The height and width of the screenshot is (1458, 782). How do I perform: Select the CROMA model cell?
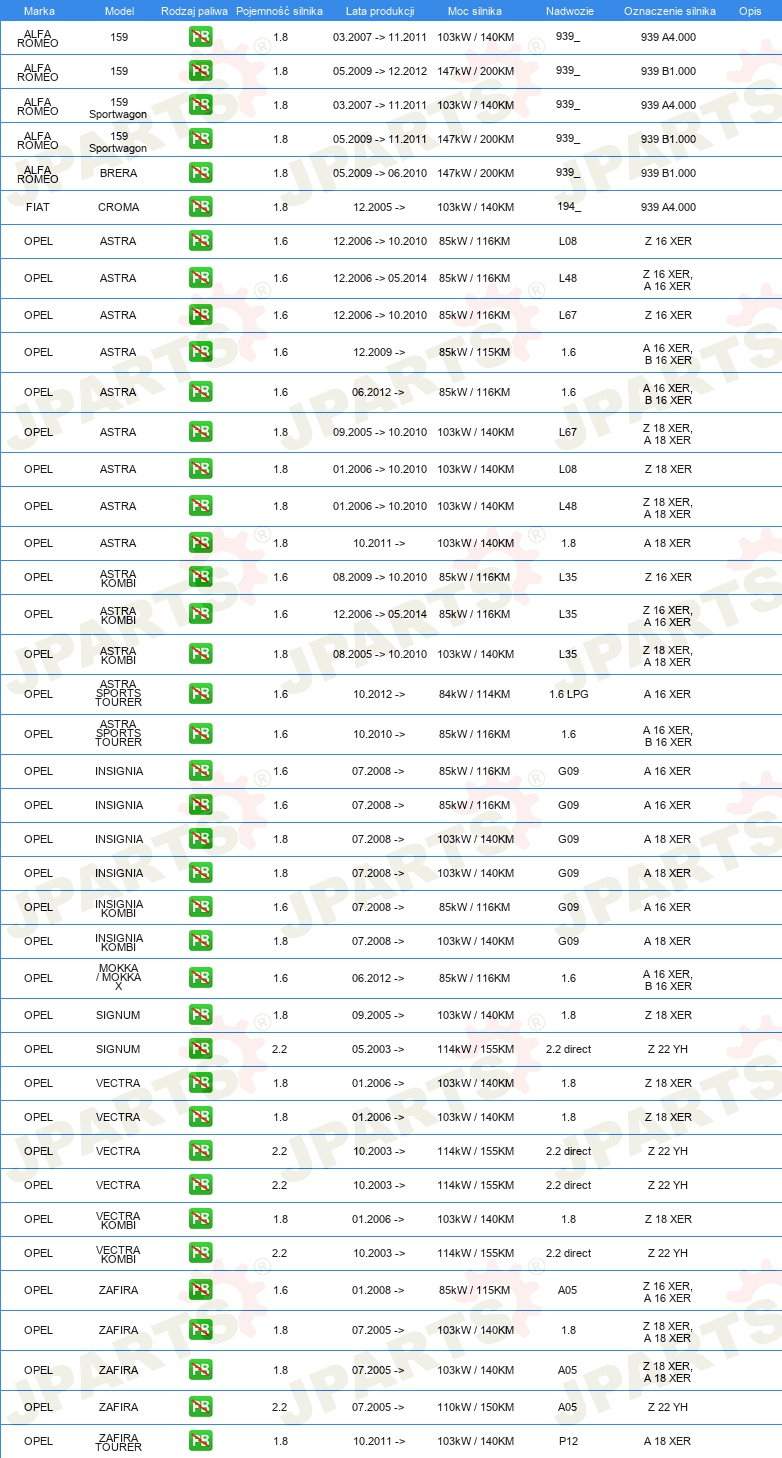[x=119, y=207]
